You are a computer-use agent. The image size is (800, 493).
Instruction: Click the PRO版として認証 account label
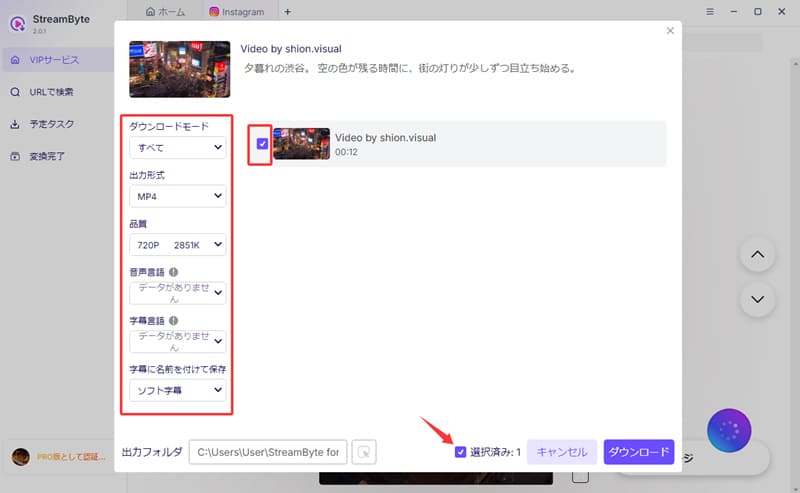tap(71, 457)
